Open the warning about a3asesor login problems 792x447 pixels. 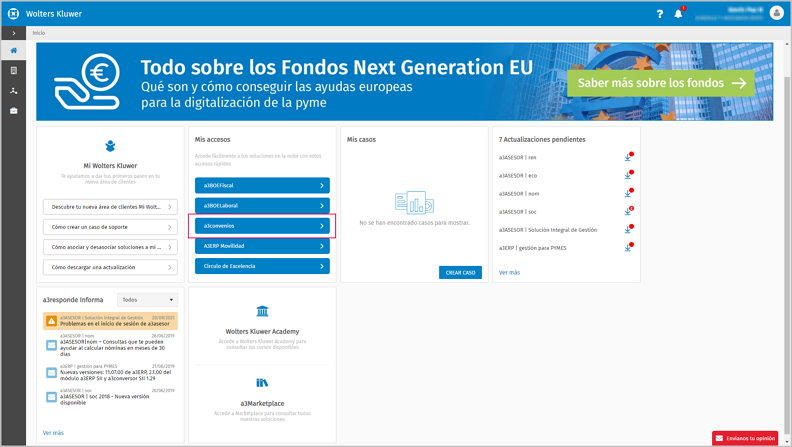(110, 321)
